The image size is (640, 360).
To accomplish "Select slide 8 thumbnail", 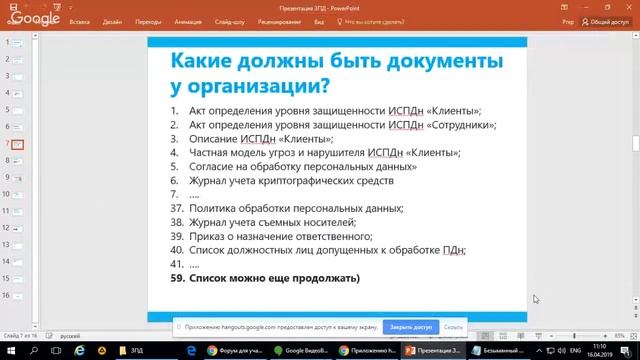I will tap(18, 161).
